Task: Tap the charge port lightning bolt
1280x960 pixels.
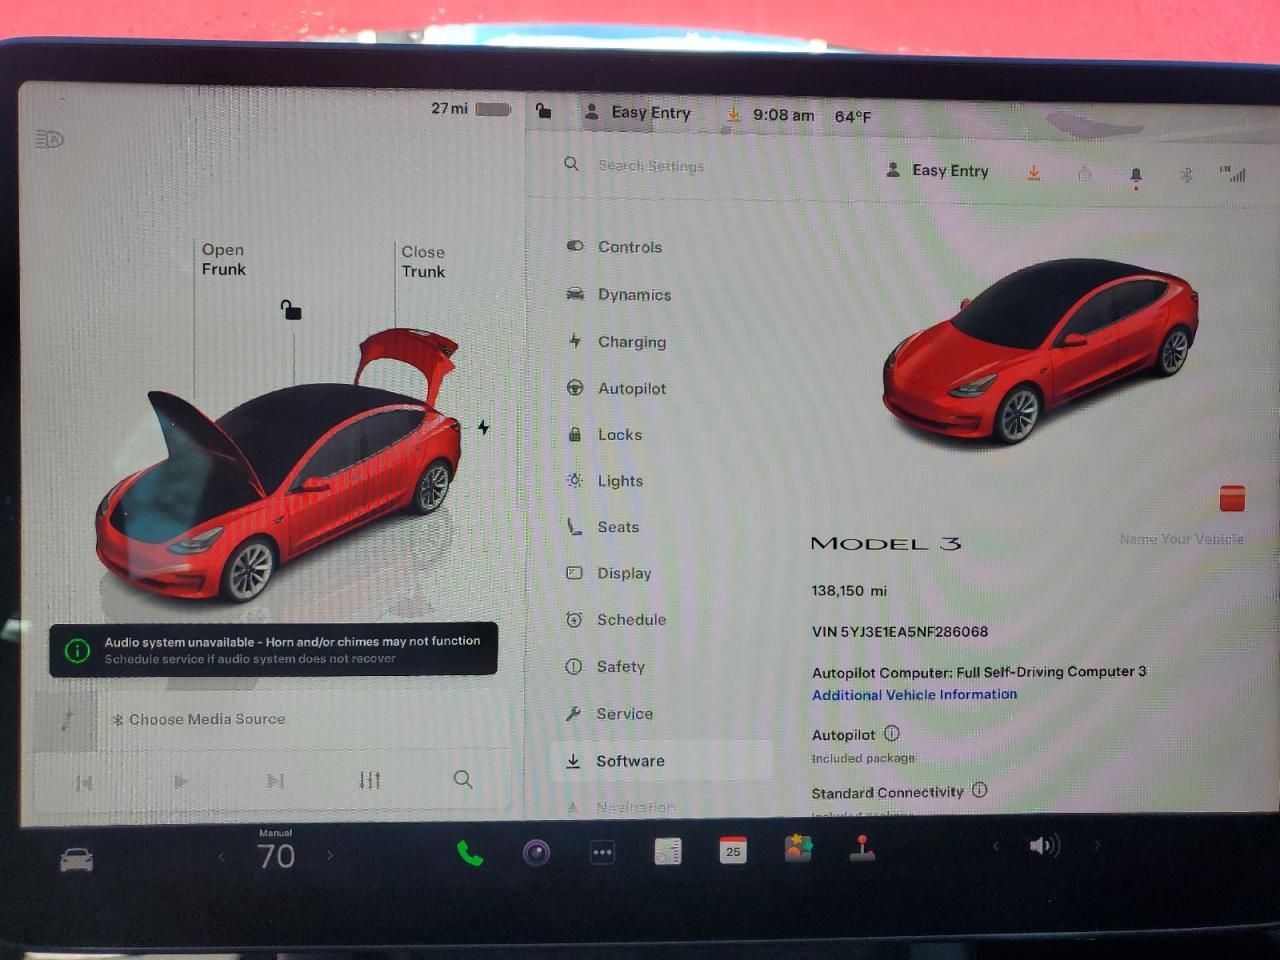Action: click(x=483, y=428)
